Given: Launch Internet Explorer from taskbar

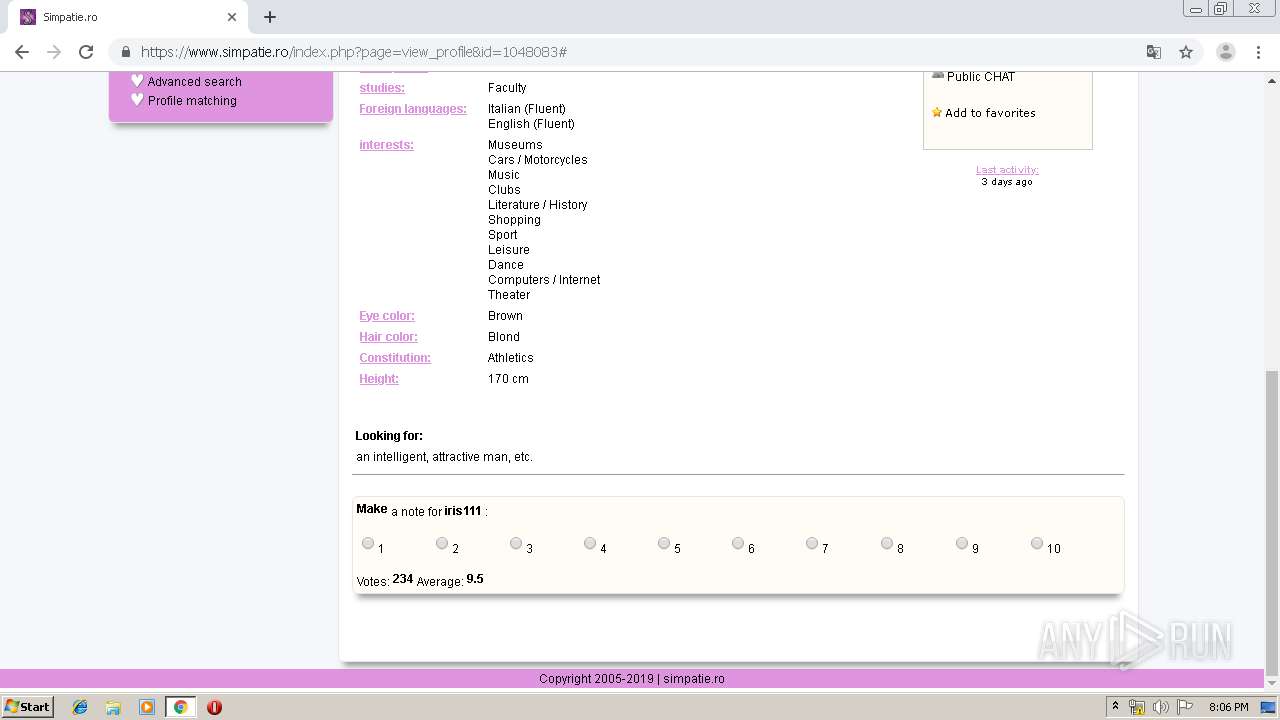Looking at the screenshot, I should click(80, 707).
